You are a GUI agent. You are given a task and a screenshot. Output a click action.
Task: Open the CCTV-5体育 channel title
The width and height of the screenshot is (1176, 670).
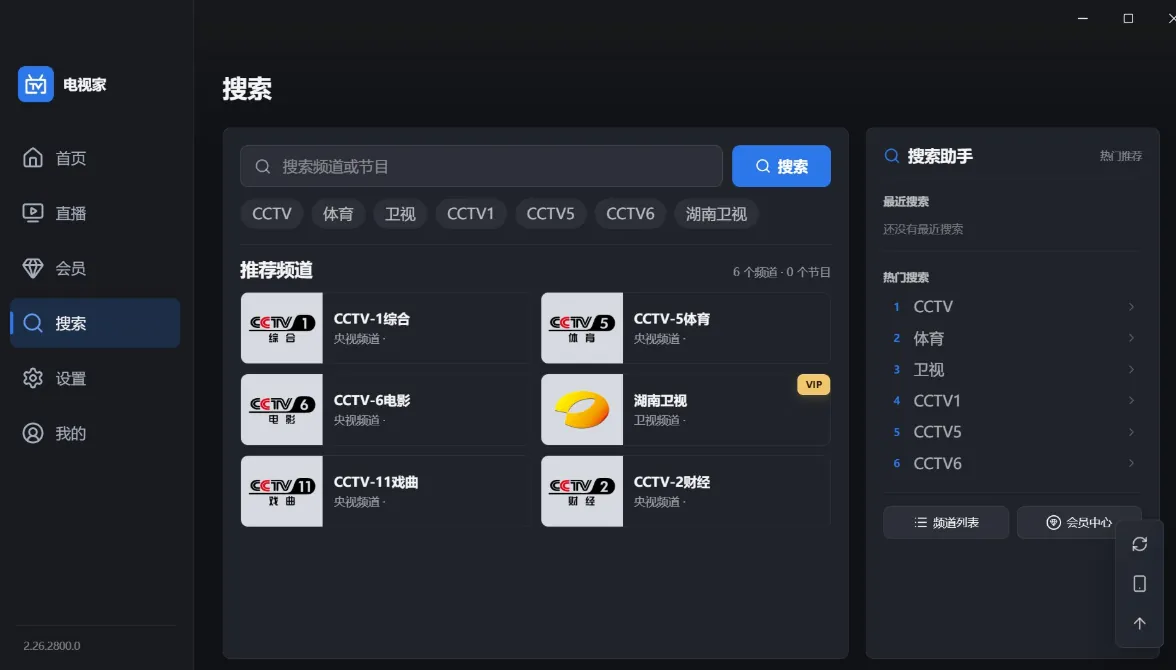click(672, 319)
